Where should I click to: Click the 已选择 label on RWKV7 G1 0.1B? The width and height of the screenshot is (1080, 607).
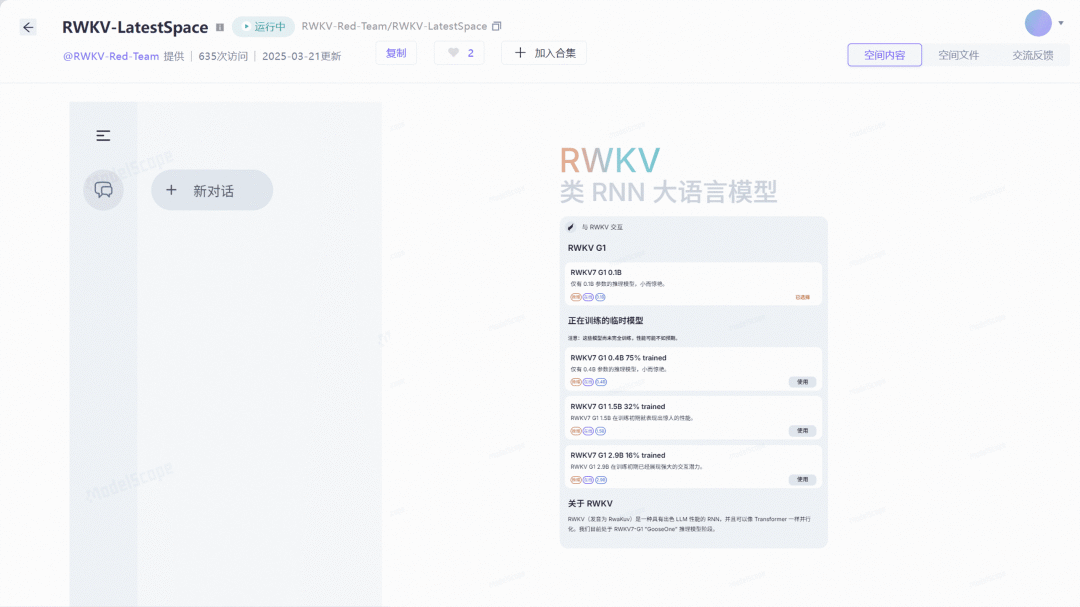802,298
